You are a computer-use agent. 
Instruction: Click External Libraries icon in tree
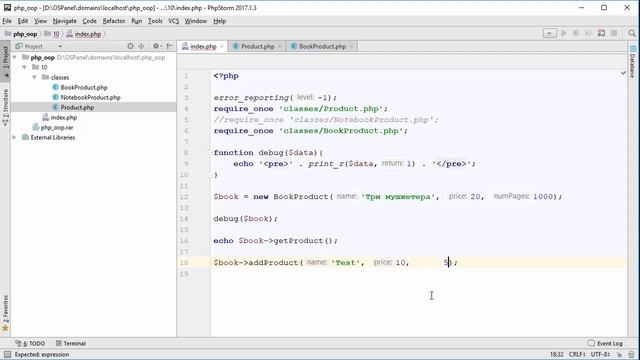tap(25, 138)
